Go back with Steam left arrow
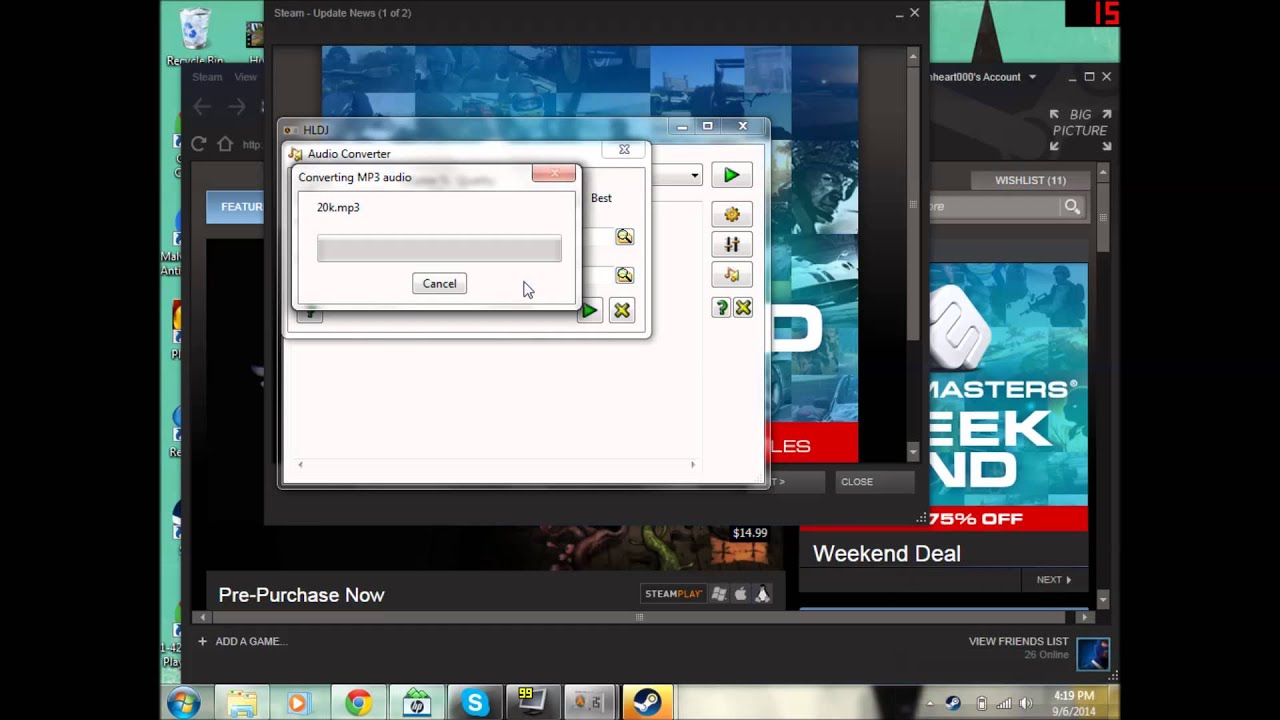This screenshot has width=1280, height=720. 203,106
